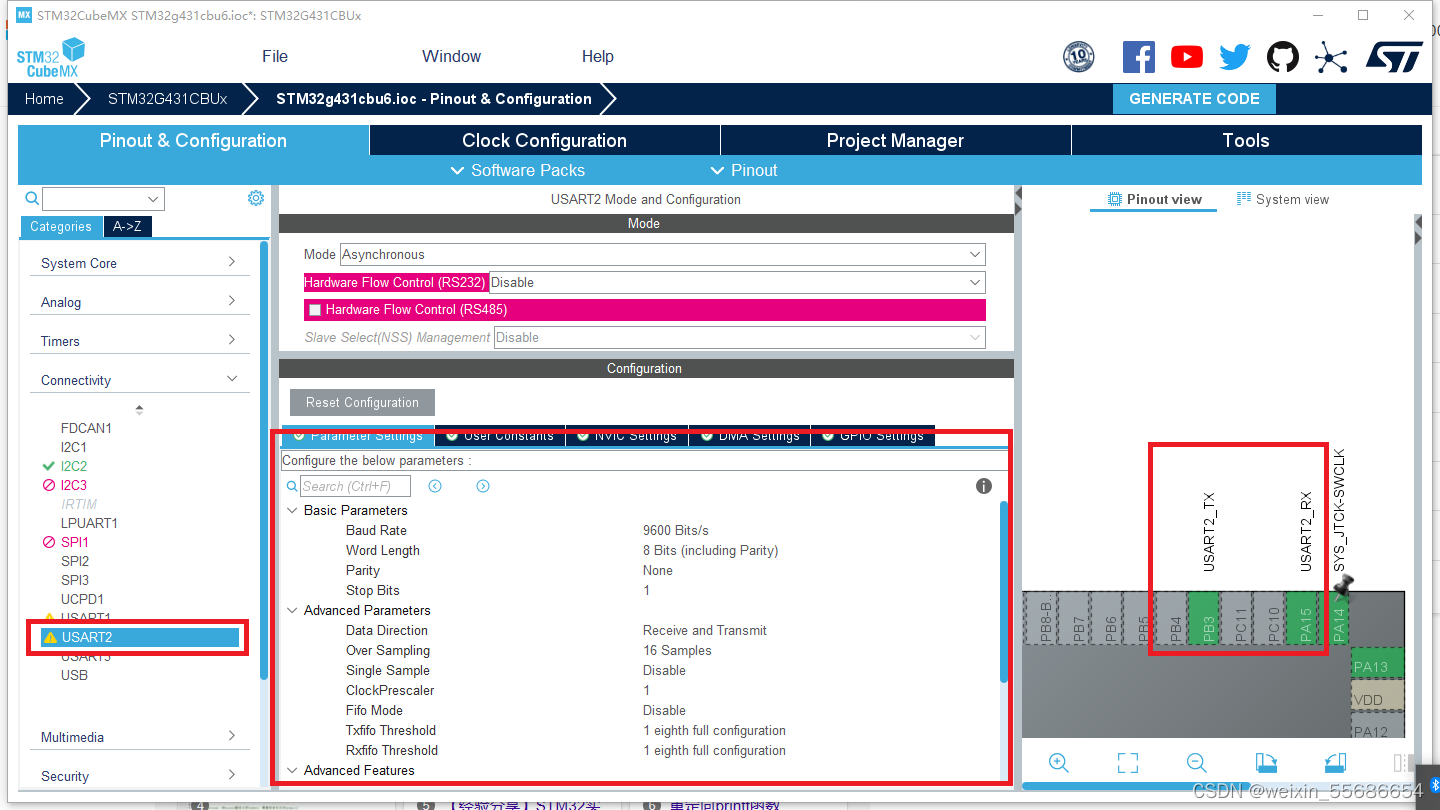This screenshot has width=1440, height=810.
Task: Click the categories panel vertical scrollbar
Action: [x=264, y=460]
